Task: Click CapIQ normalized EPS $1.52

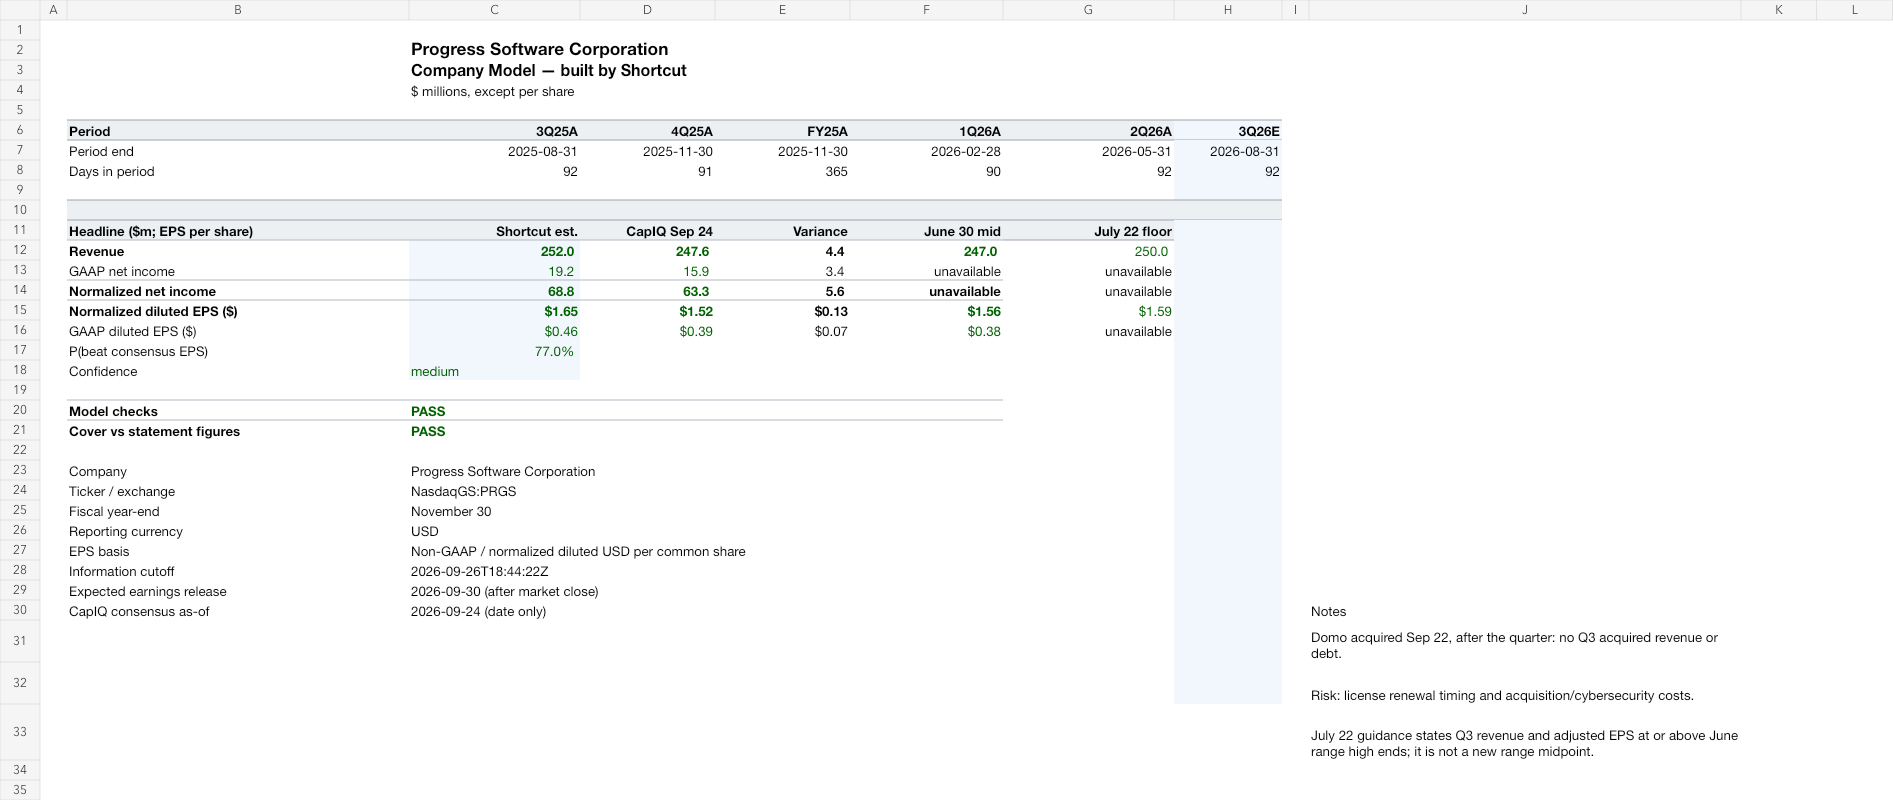Action: tap(696, 311)
